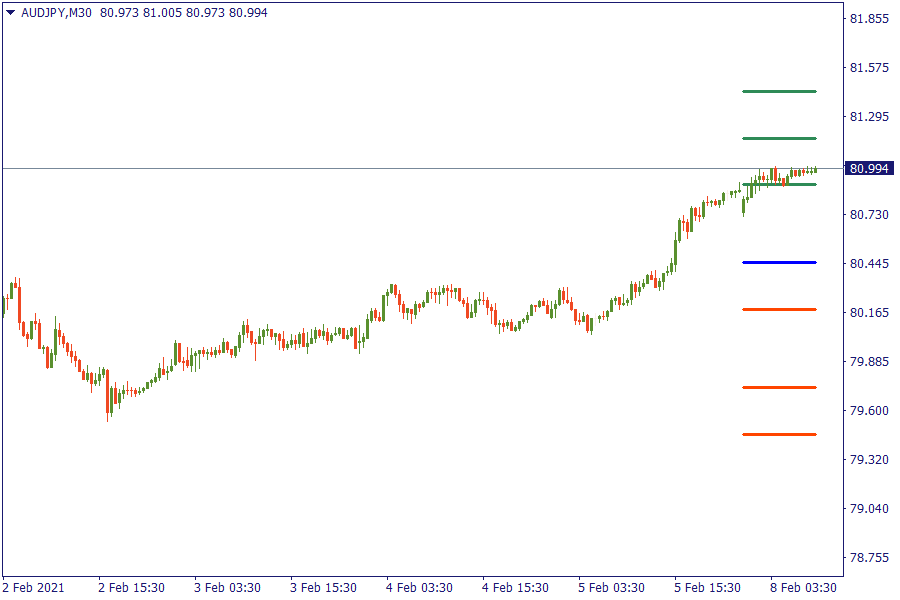
Task: Click the '4 Feb 03:30' time axis label
Action: point(419,587)
